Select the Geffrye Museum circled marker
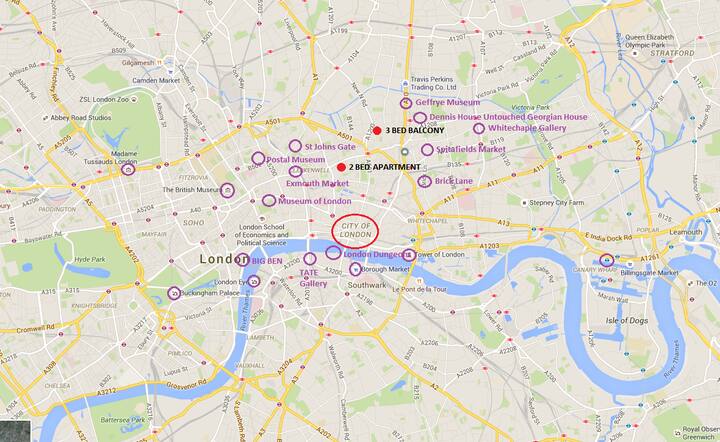This screenshot has width=720, height=442. [x=405, y=103]
